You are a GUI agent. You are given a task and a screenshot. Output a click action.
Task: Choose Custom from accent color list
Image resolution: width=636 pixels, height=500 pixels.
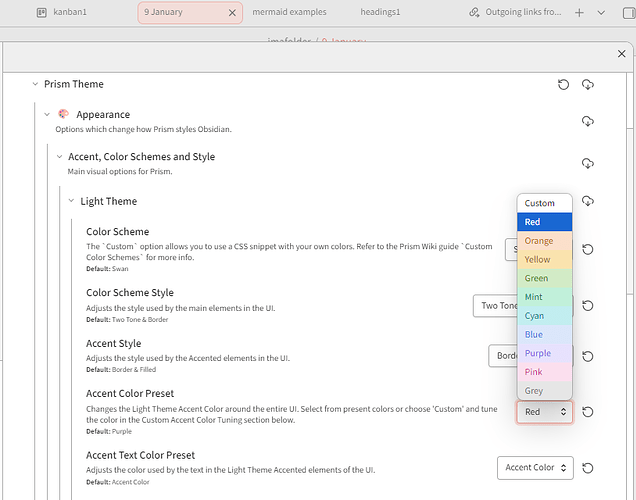[x=545, y=203]
